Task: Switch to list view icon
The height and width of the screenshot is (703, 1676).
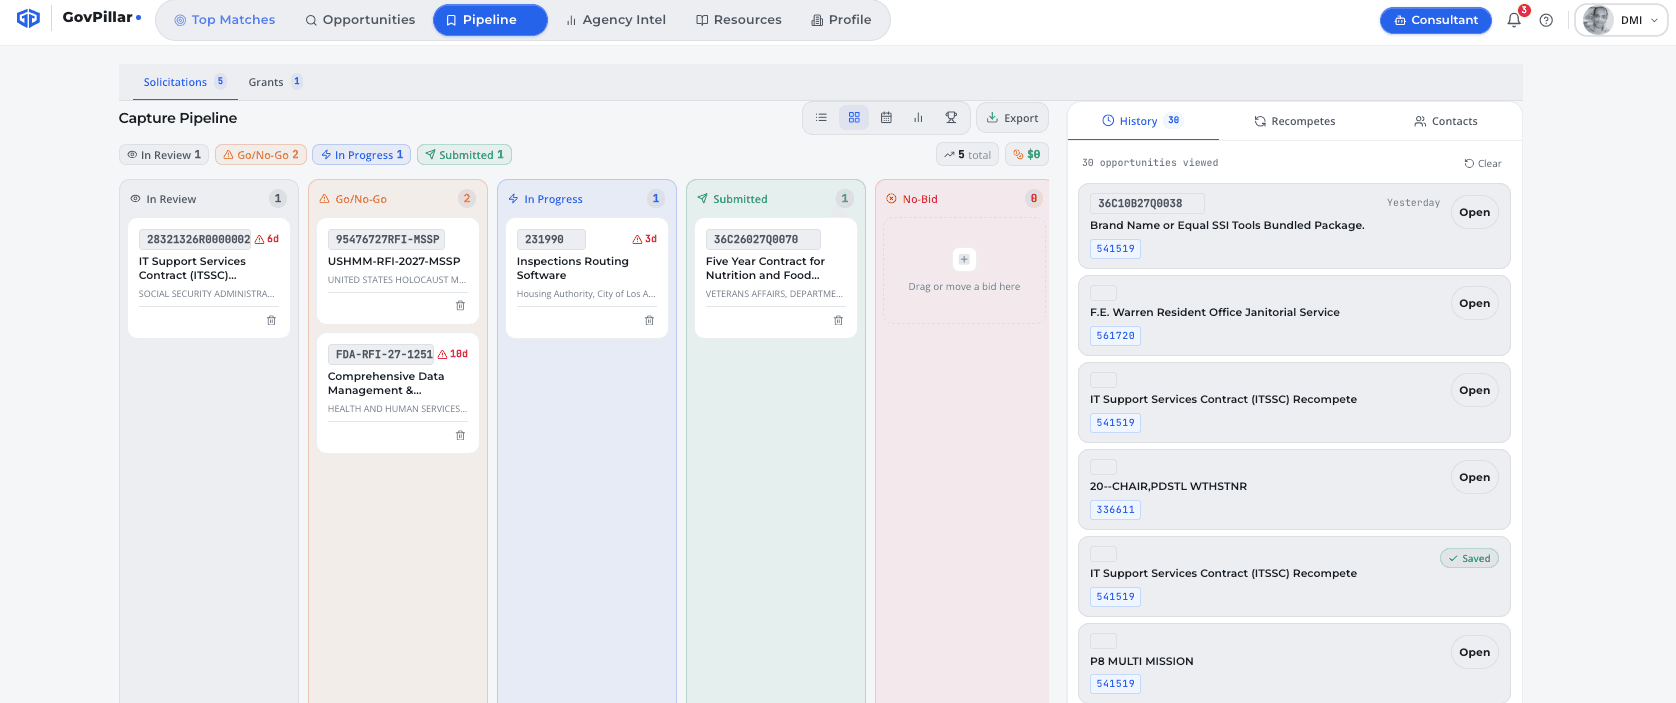Action: tap(821, 118)
